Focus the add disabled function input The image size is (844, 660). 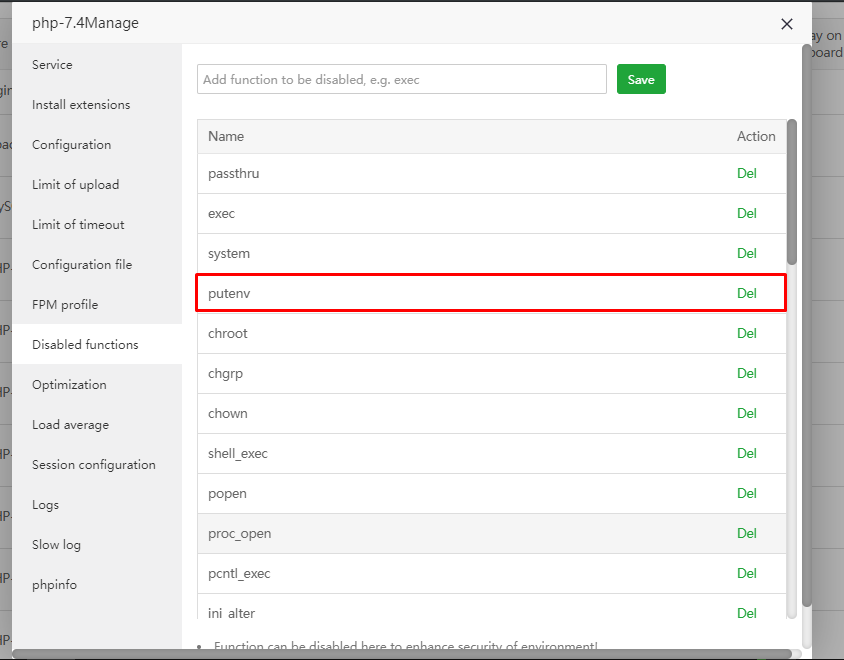tap(402, 80)
